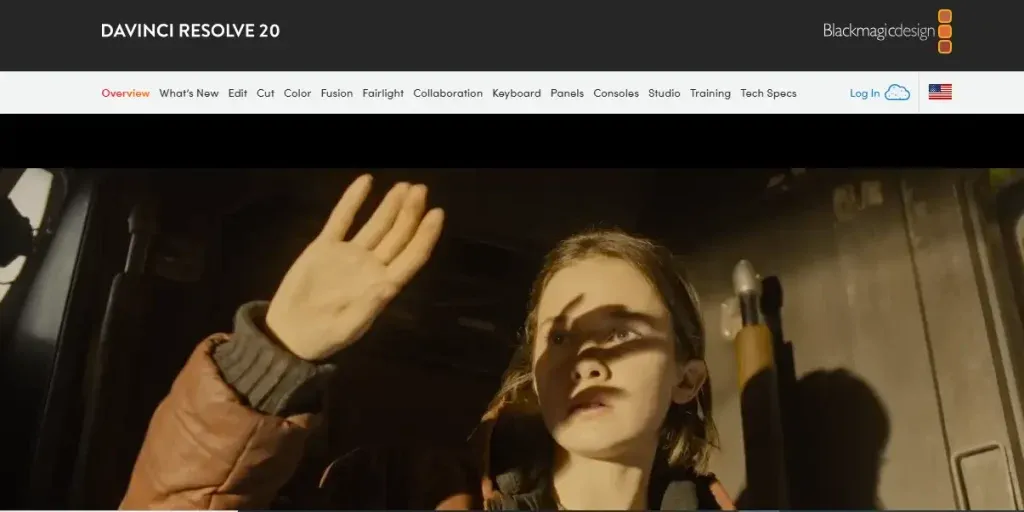Open the Overview tab
Screen dimensions: 1024x512
[125, 93]
